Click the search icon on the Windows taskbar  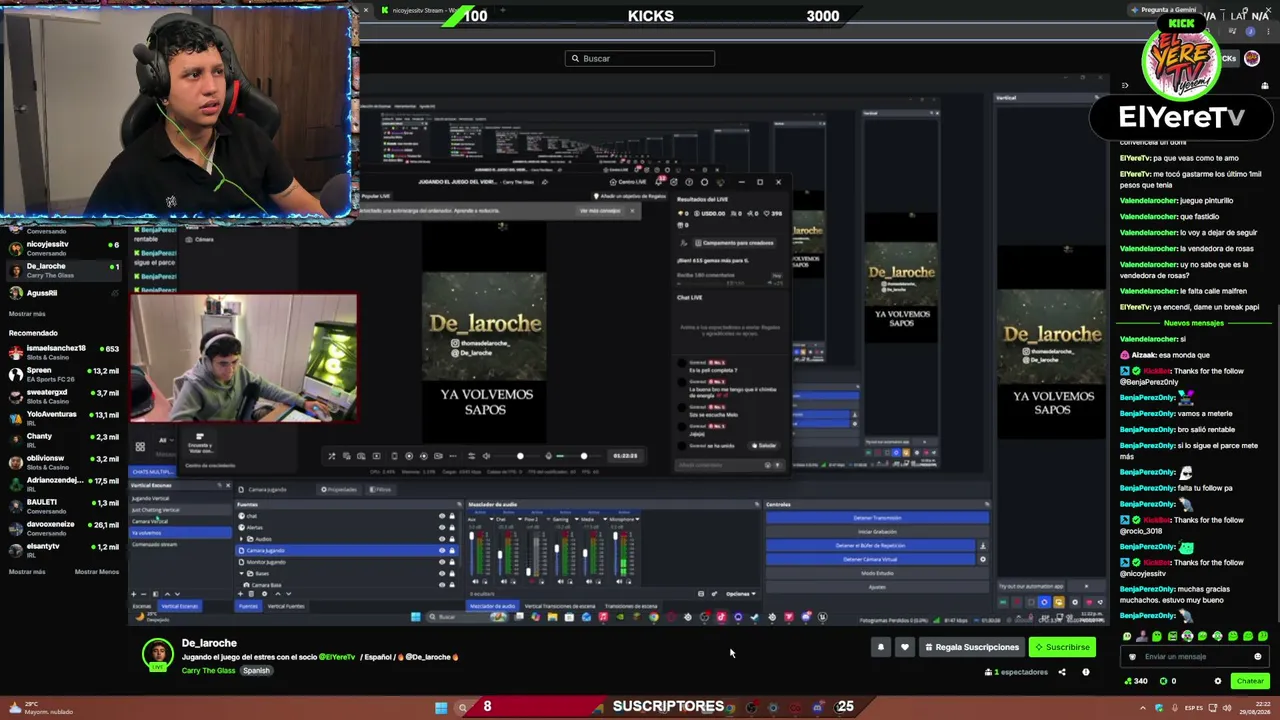click(462, 708)
